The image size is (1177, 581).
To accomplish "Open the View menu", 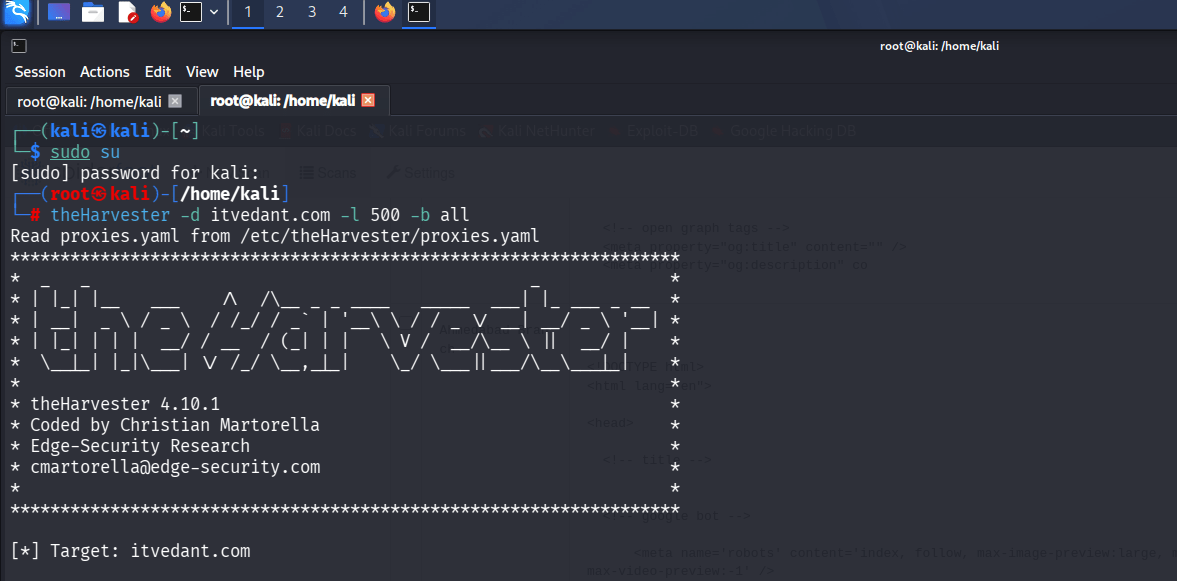I will 202,72.
